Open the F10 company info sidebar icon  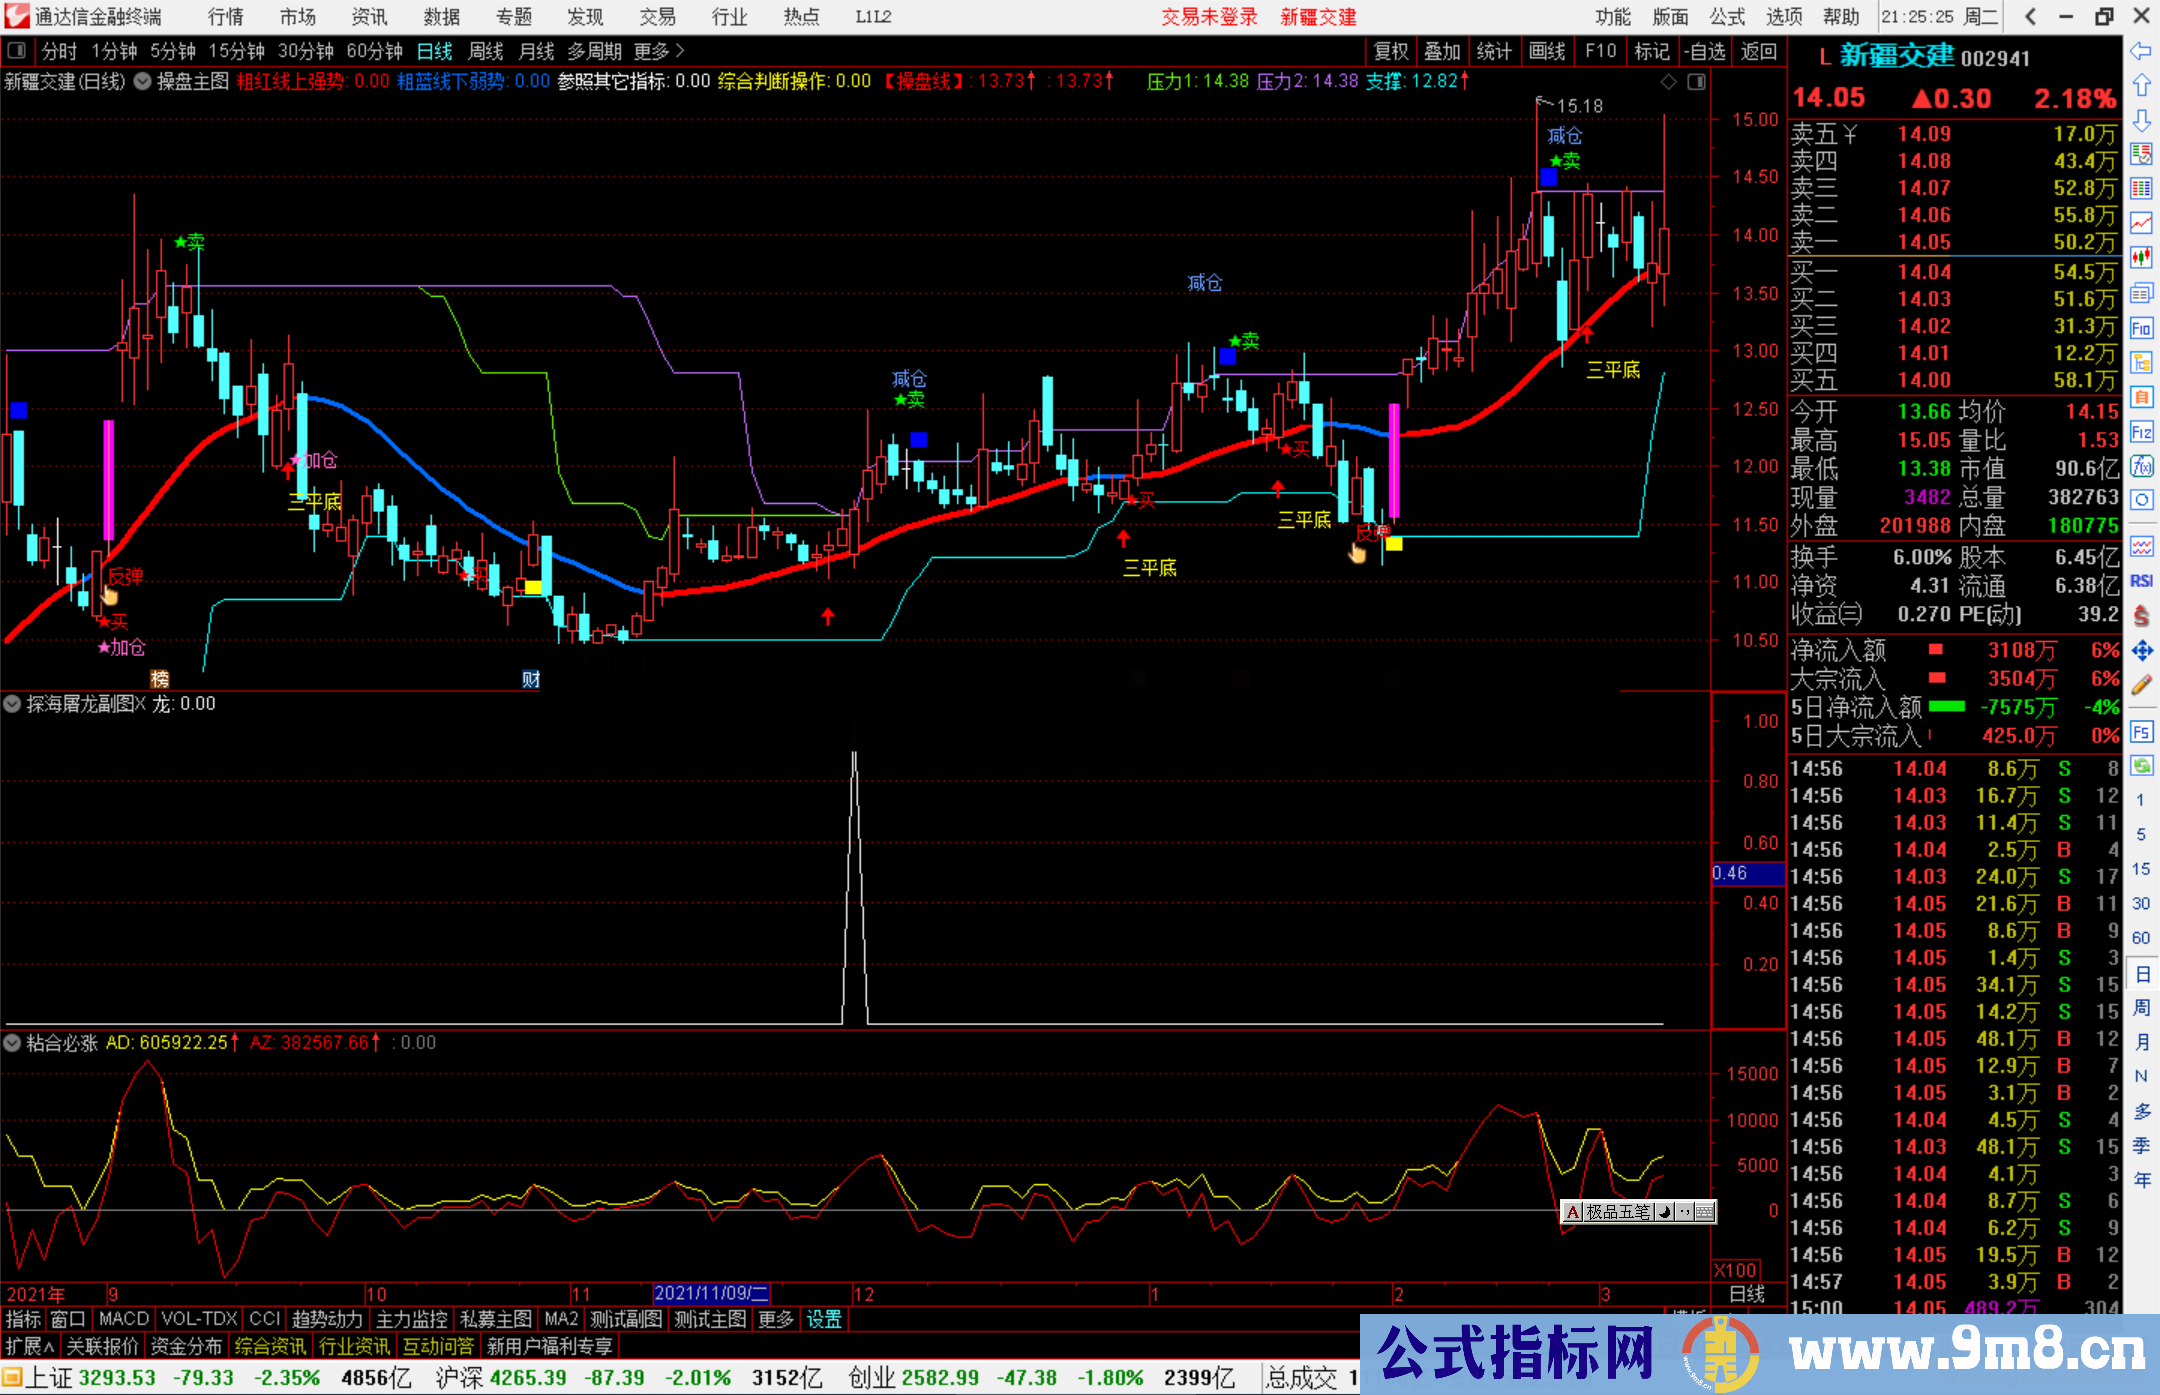[2141, 328]
